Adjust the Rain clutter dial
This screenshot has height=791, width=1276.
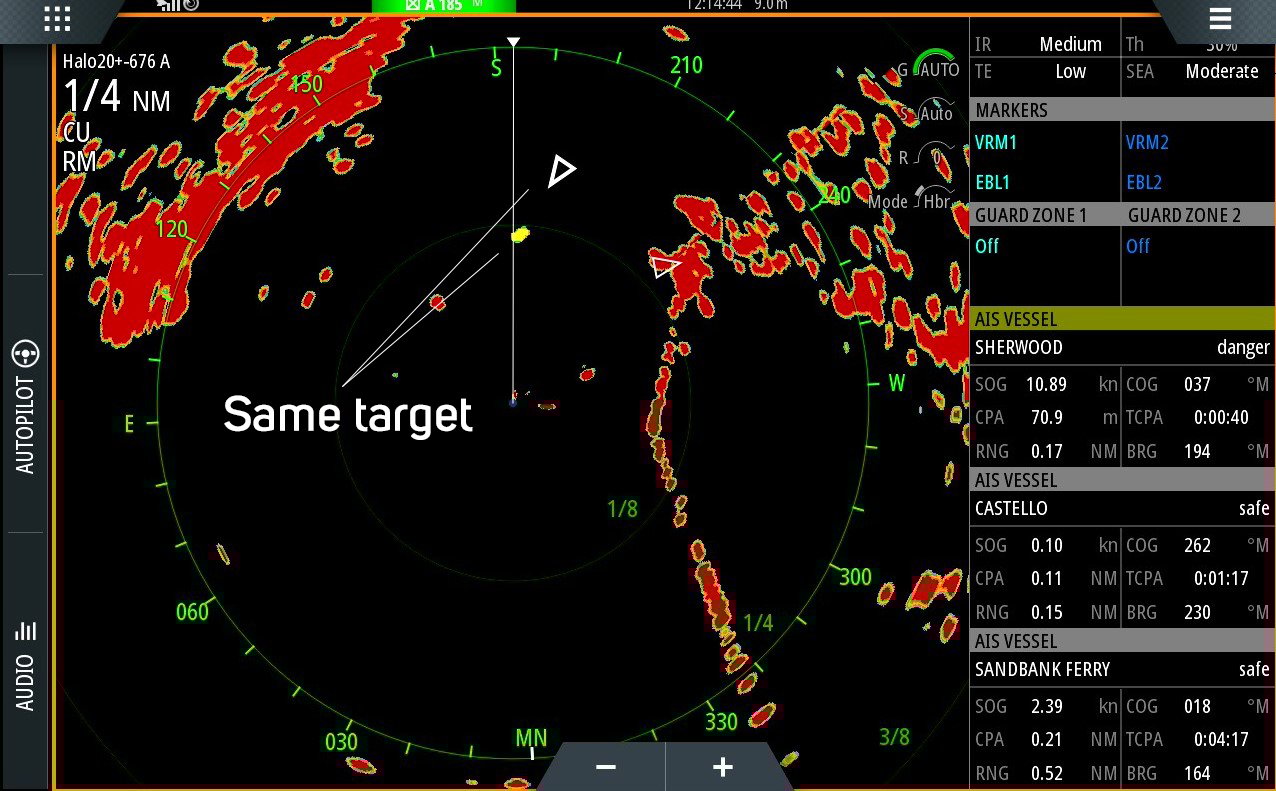tap(935, 157)
